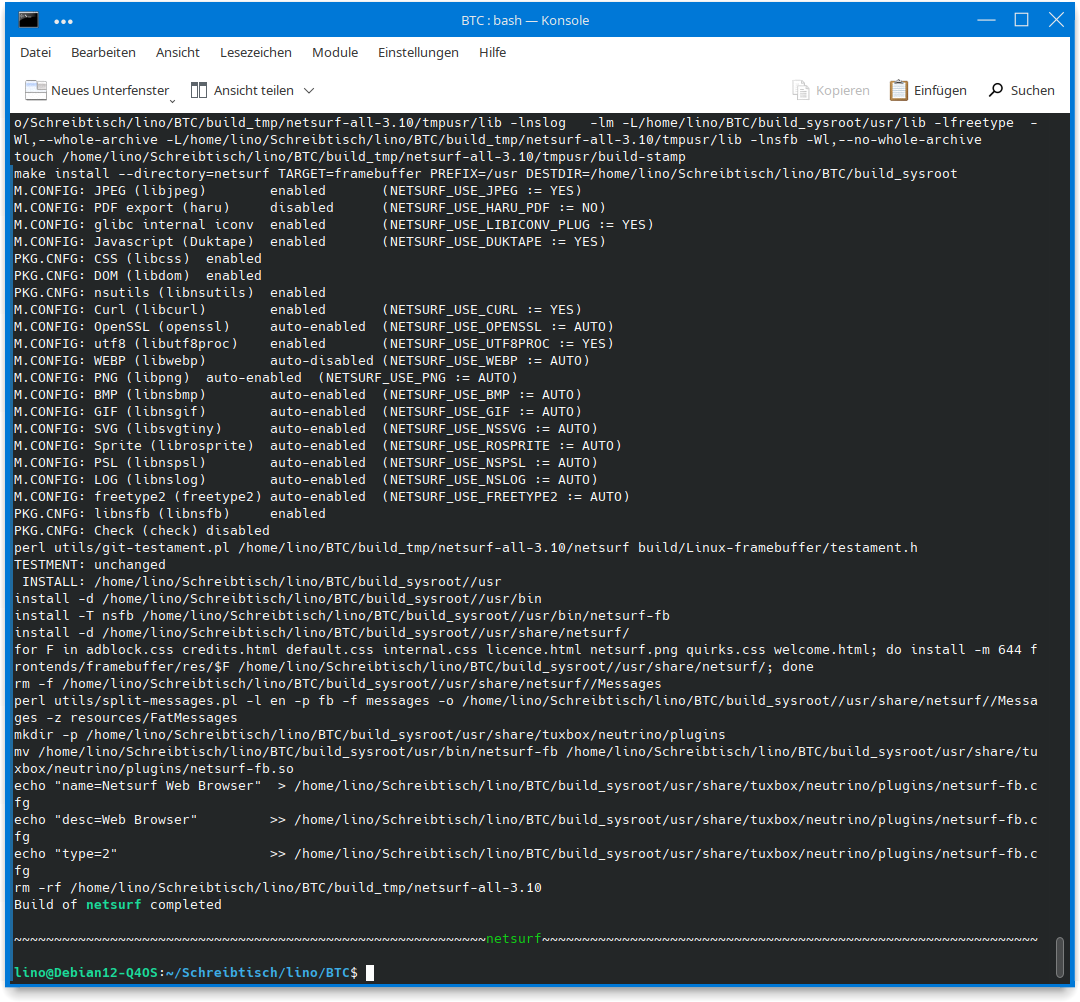Click the Kopieren copy icon
Viewport: 1080px width, 1002px height.
click(x=800, y=90)
